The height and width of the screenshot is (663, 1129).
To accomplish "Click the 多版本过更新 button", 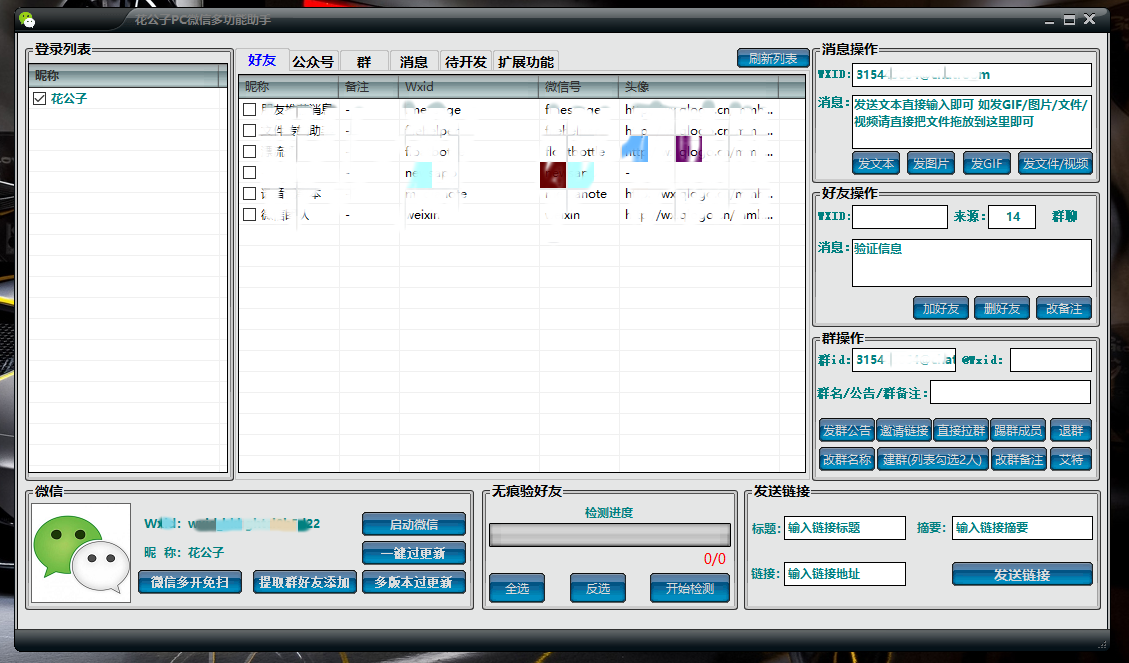I will coord(414,582).
